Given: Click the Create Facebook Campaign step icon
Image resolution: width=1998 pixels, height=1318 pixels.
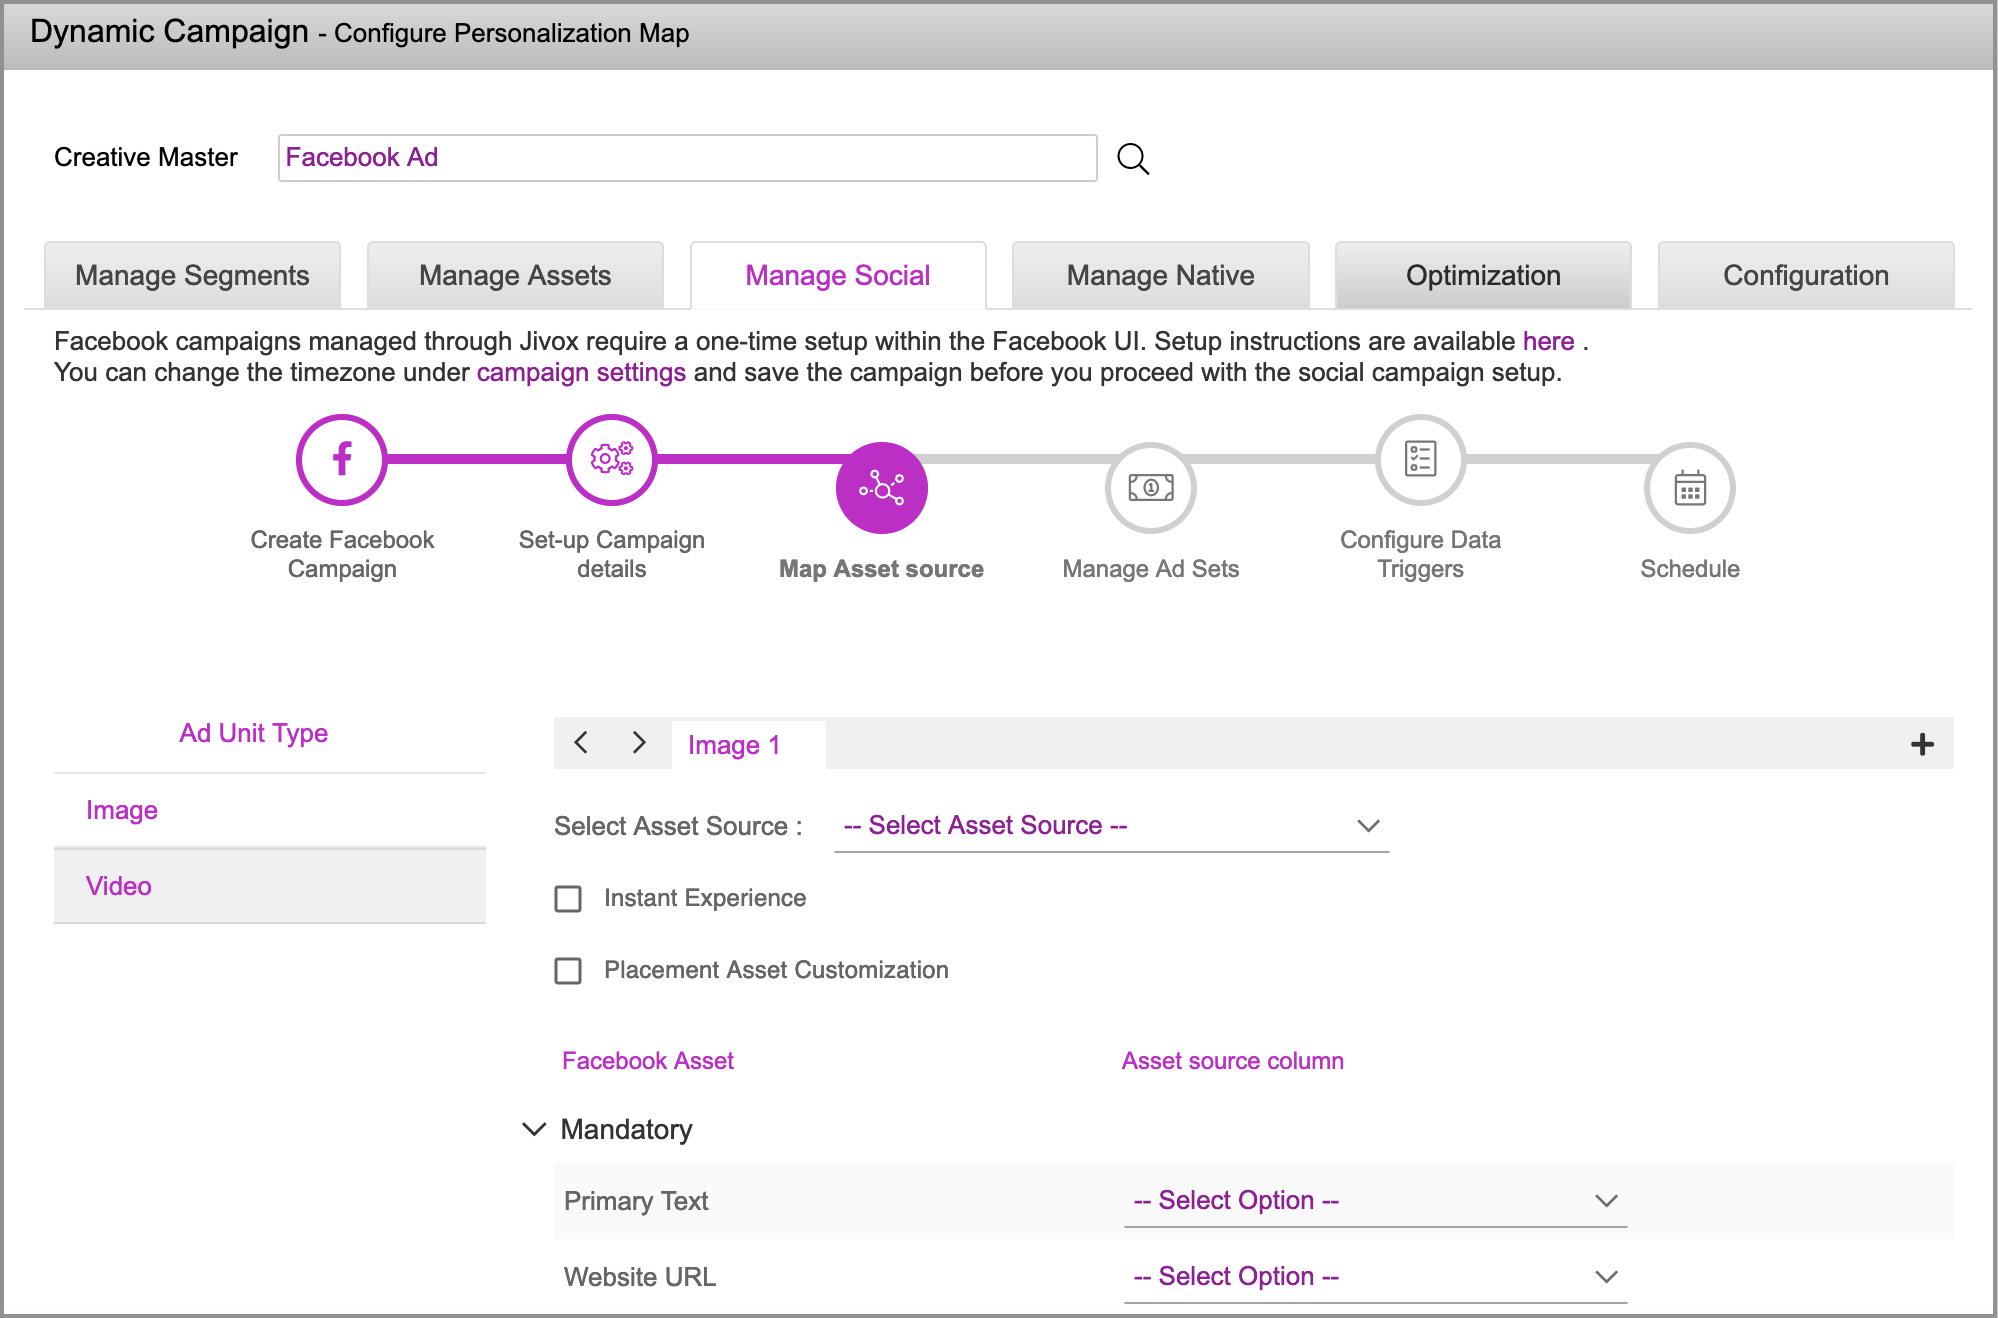Looking at the screenshot, I should point(342,460).
